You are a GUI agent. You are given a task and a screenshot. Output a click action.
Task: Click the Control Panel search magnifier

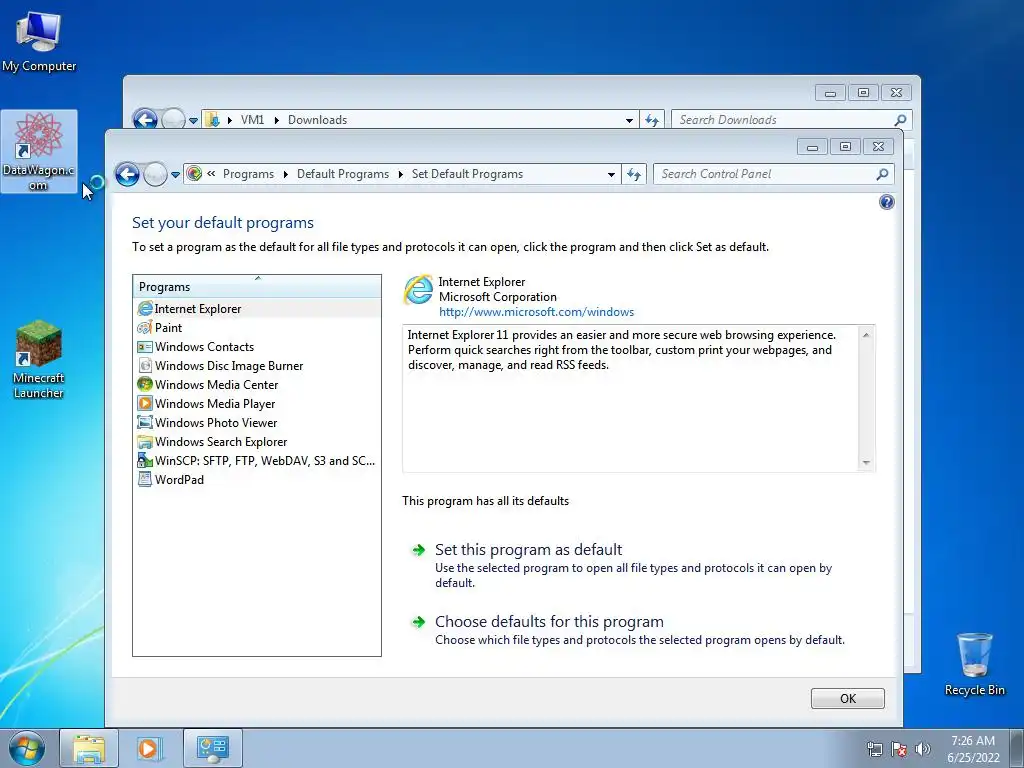[x=882, y=174]
